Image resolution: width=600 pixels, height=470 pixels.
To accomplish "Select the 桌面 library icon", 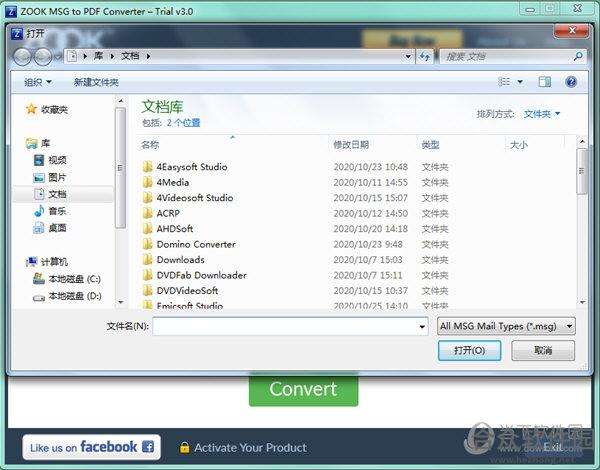I will [39, 228].
